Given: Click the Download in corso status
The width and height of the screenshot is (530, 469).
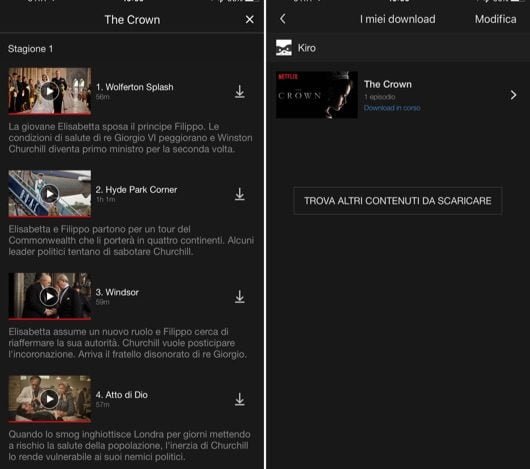Looking at the screenshot, I should pos(392,108).
